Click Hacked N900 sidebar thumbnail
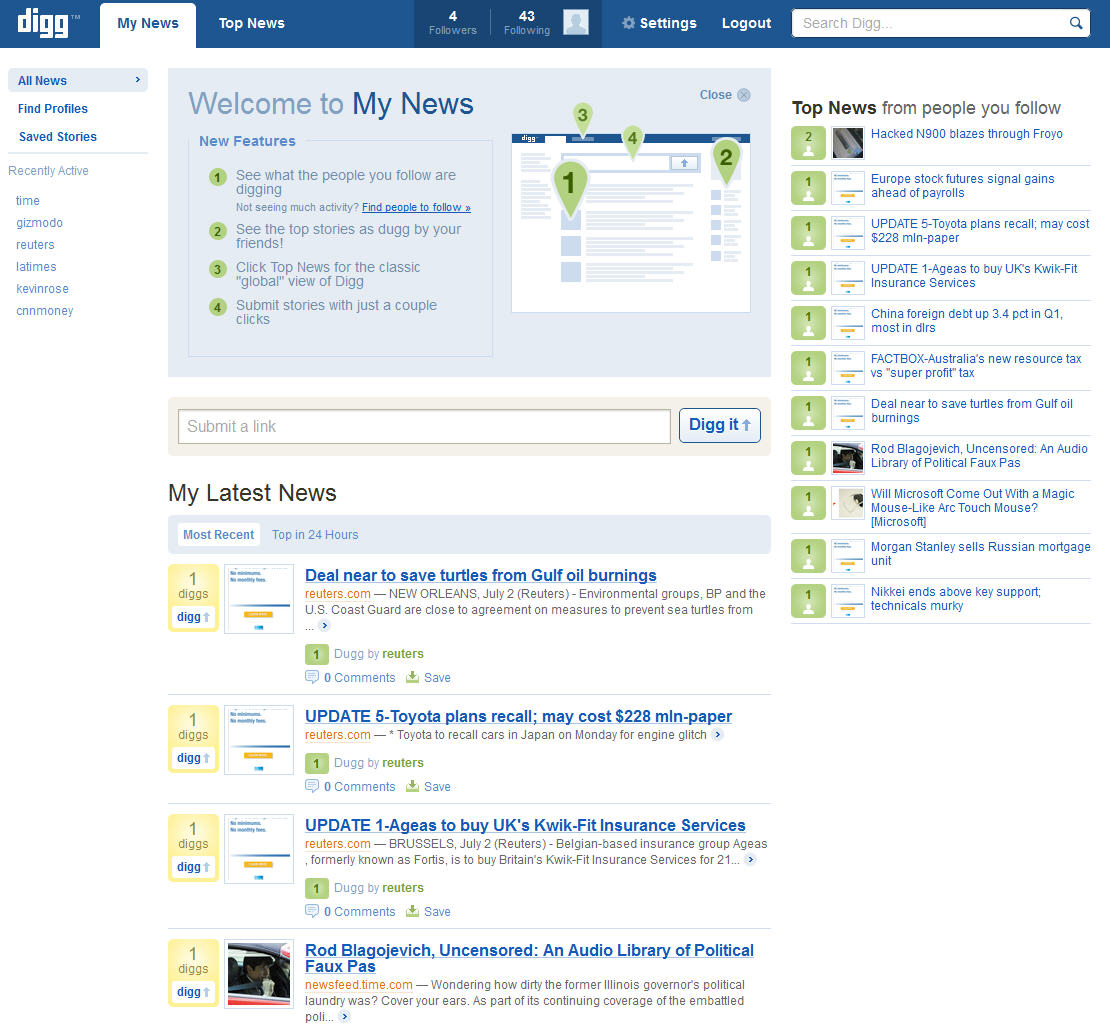Screen dimensions: 1110x1024 click(847, 143)
